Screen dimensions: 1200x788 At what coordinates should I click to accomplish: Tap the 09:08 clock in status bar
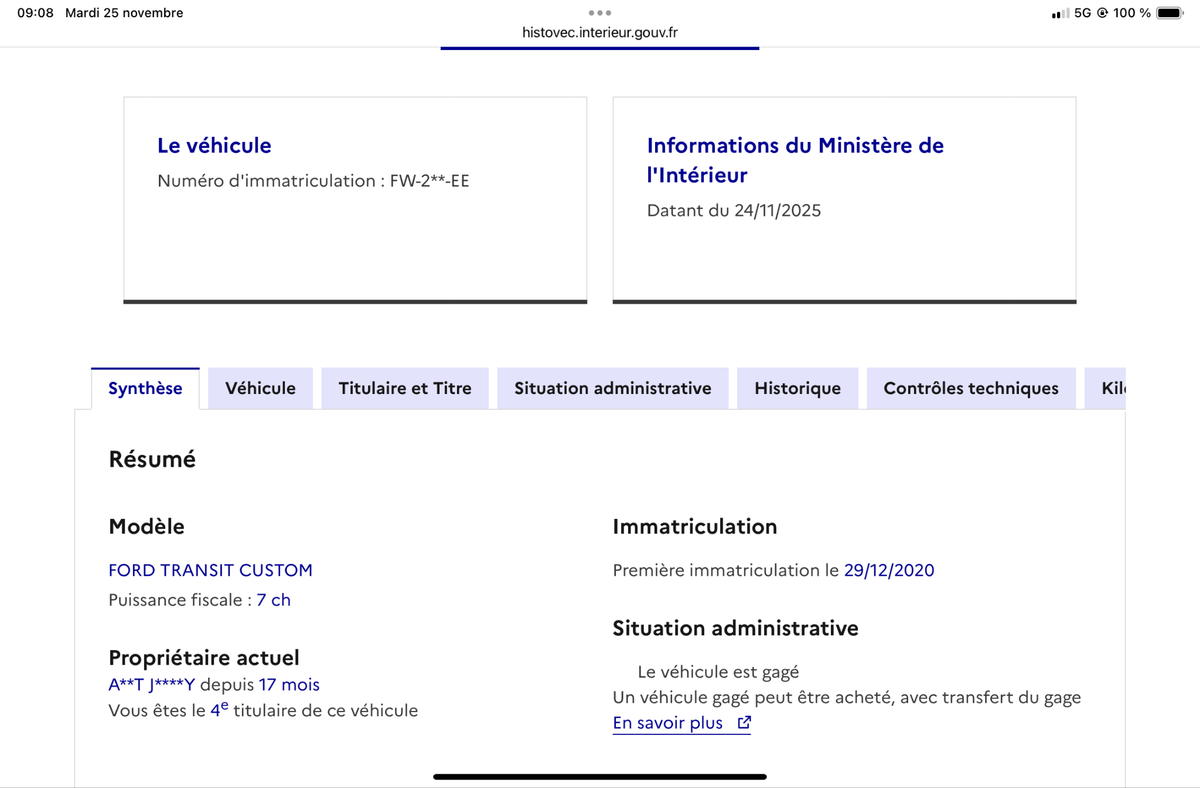(36, 13)
